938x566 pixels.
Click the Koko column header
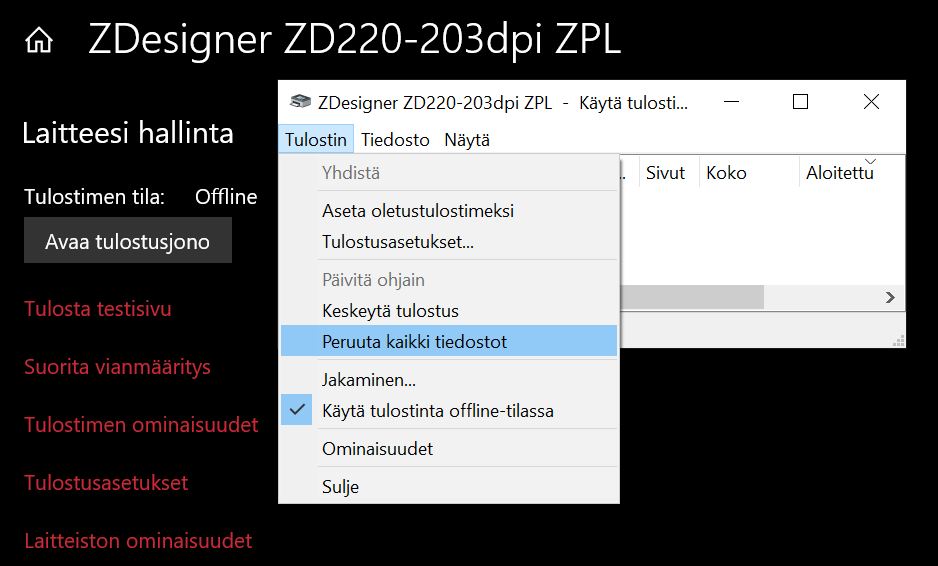[x=726, y=173]
